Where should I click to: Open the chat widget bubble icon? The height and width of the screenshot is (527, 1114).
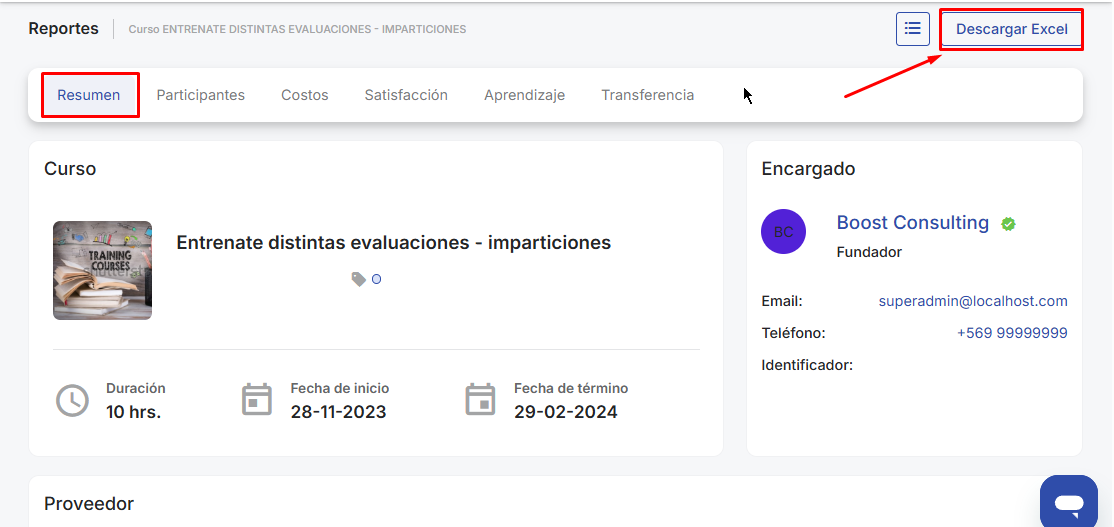[1068, 501]
